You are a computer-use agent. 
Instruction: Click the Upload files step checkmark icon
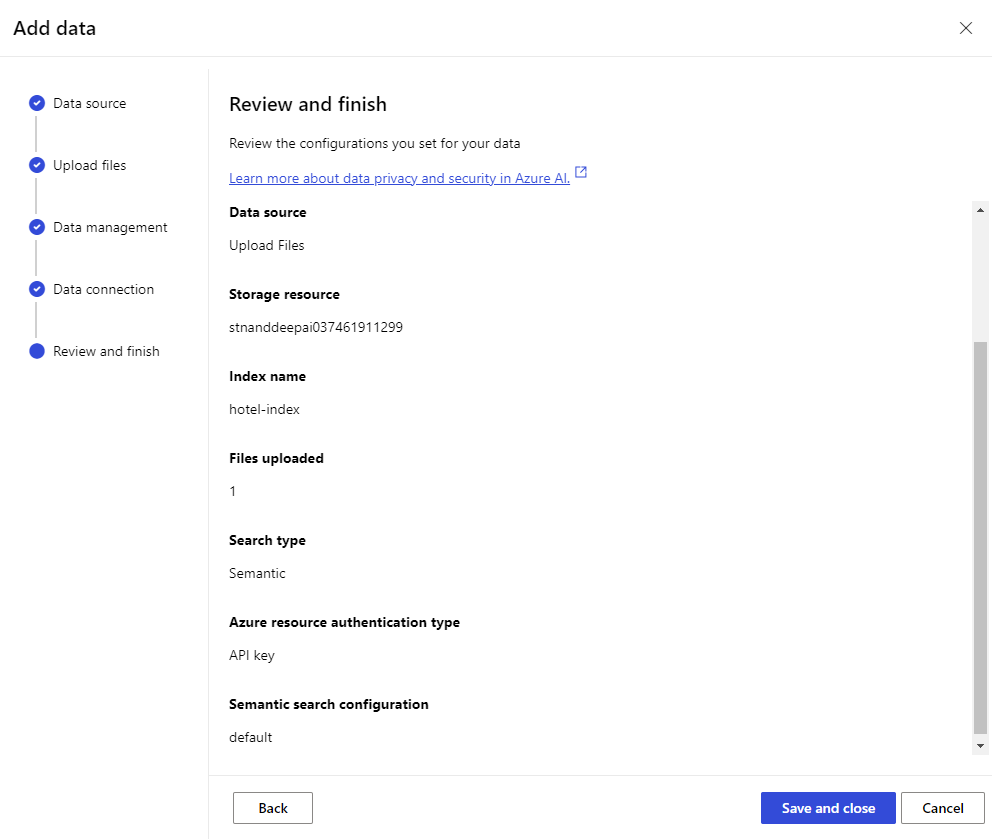click(37, 165)
